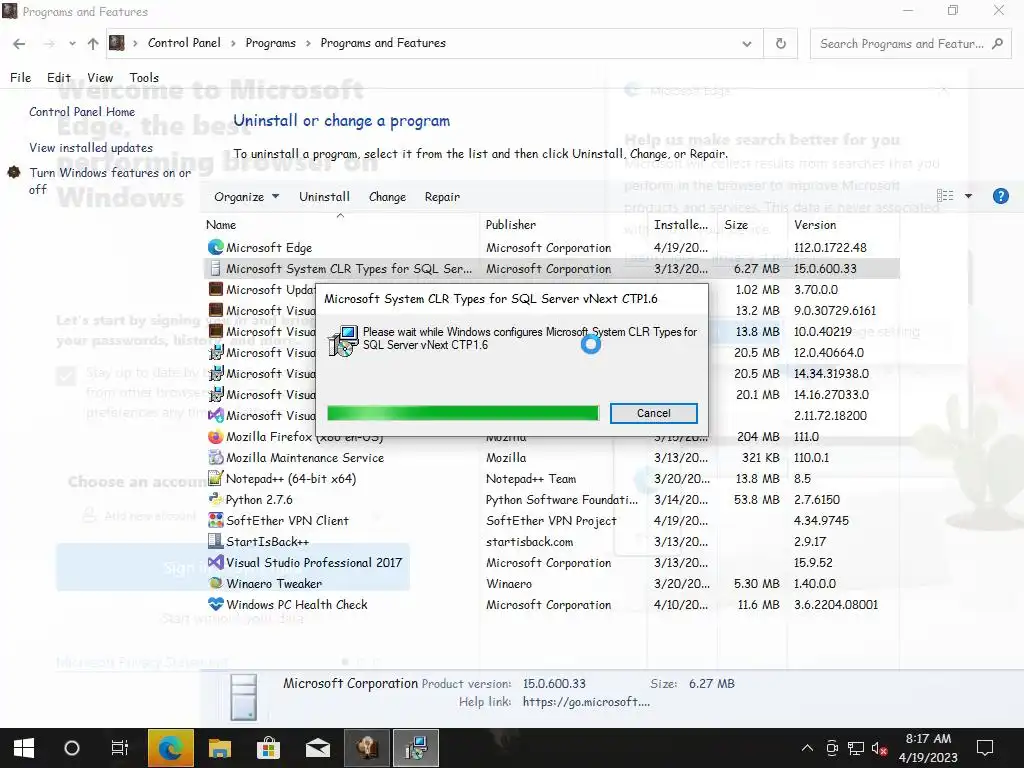Click the change view icon button
Screen dimensions: 1024x768
tap(945, 196)
